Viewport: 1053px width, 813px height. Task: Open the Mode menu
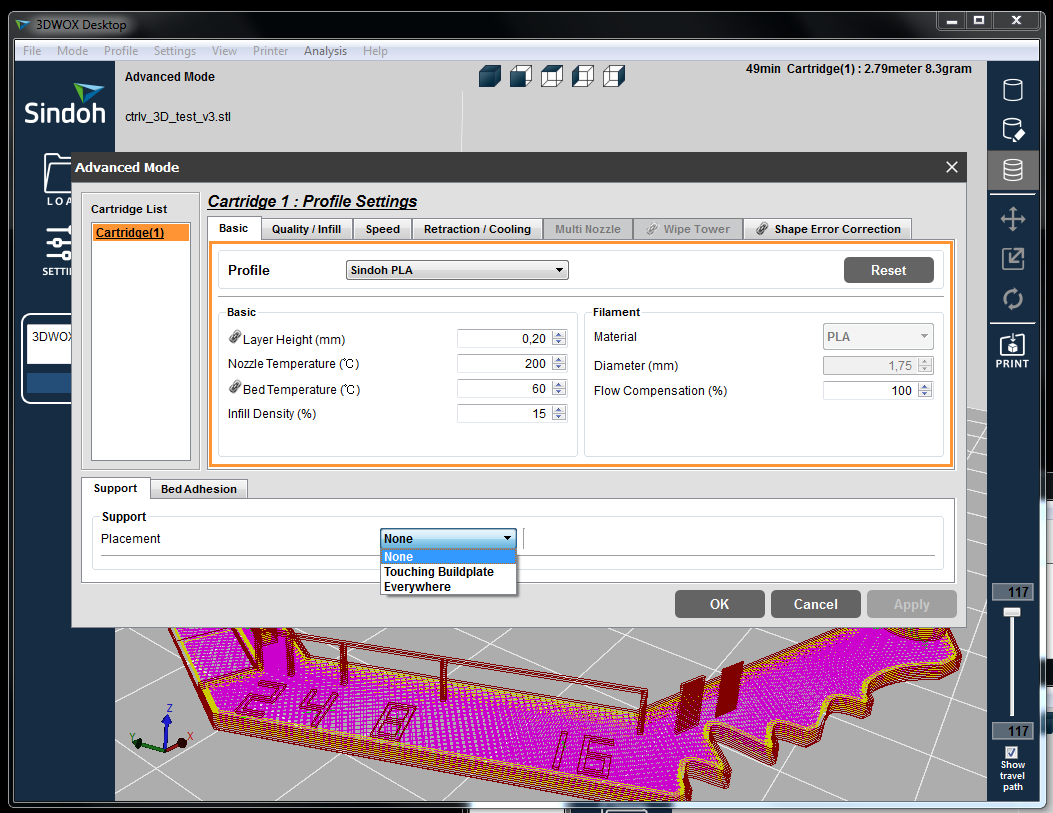click(x=73, y=50)
